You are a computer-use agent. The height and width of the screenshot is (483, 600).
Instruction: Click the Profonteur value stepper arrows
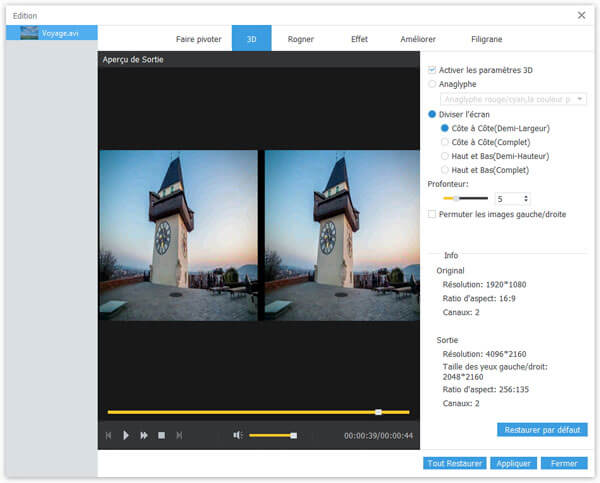(x=526, y=199)
